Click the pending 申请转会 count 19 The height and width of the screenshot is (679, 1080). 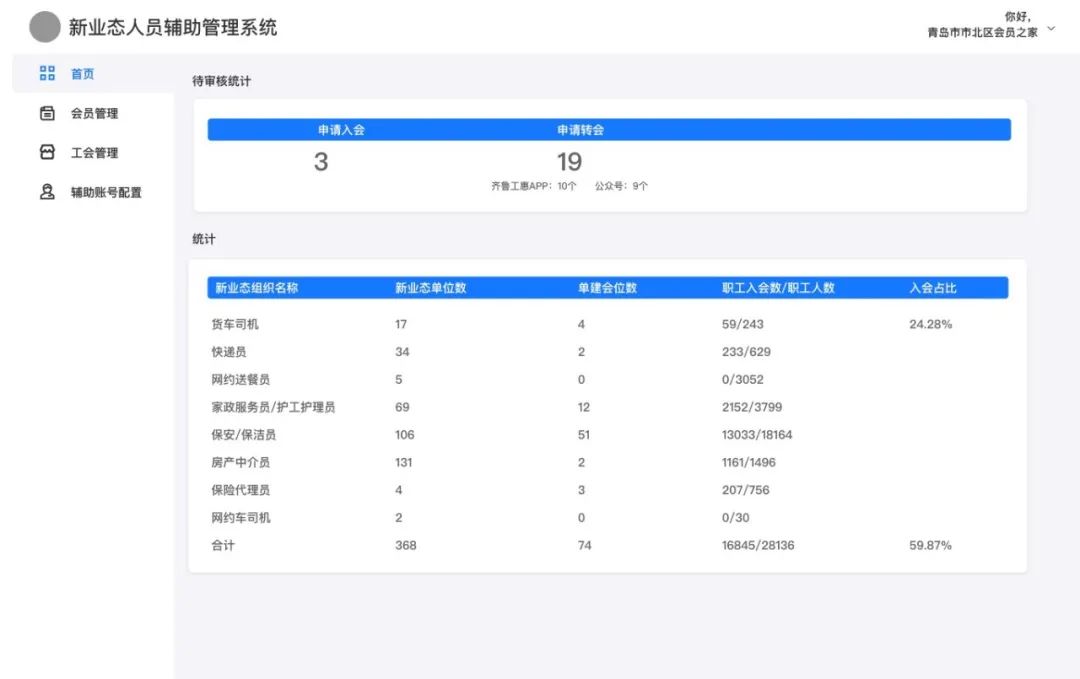coord(569,162)
